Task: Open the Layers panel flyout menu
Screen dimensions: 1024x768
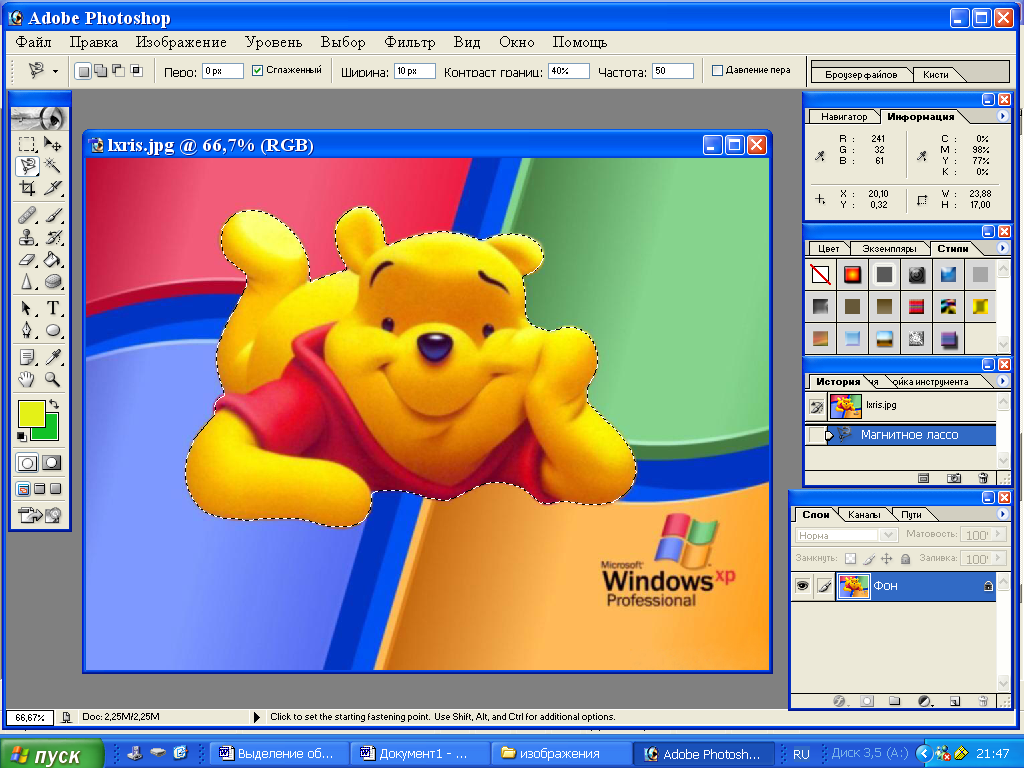Action: tap(1002, 514)
